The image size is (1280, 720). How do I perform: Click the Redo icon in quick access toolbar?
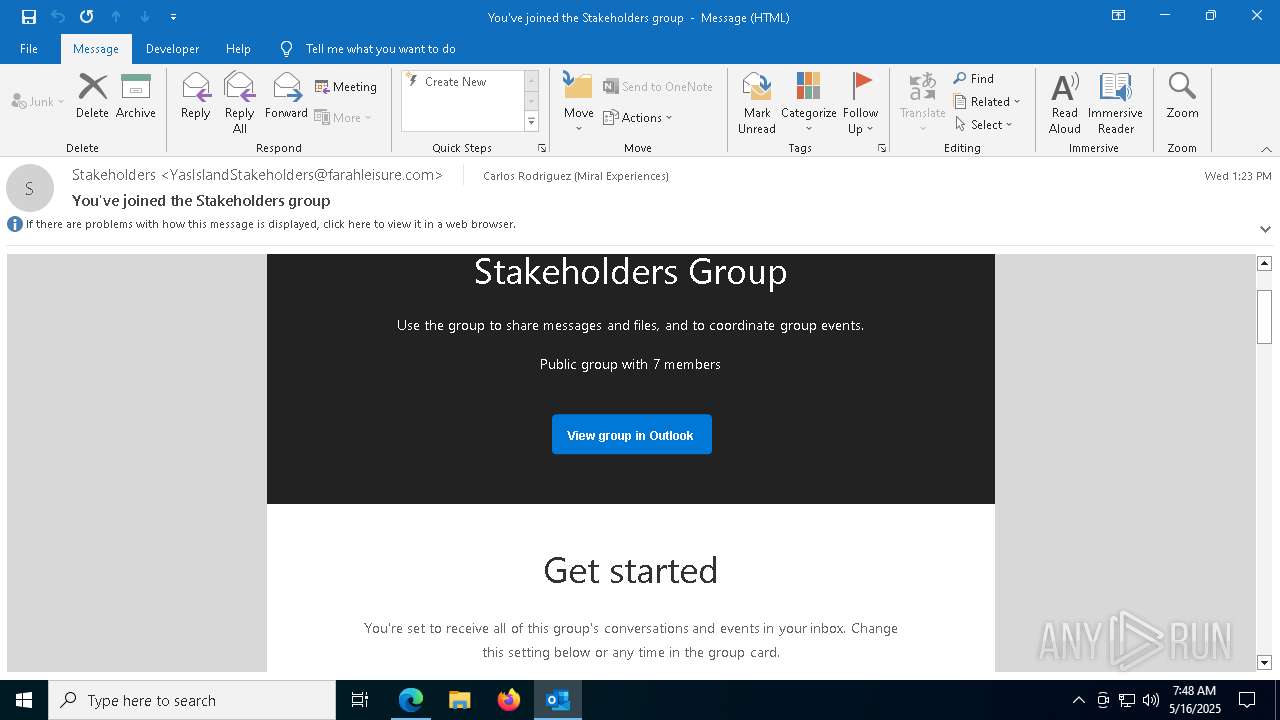87,17
